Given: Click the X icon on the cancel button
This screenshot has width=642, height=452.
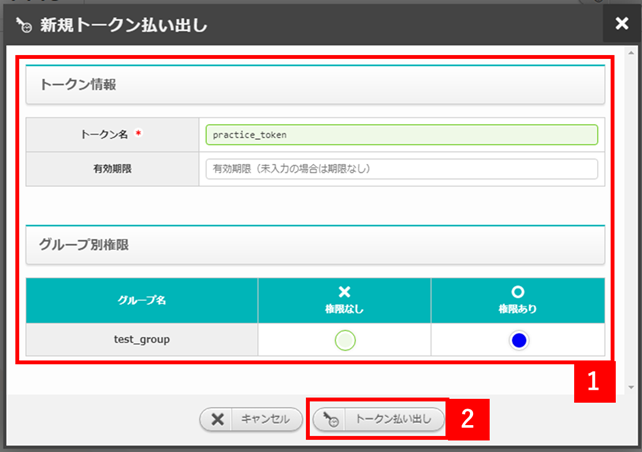Looking at the screenshot, I should [x=217, y=419].
